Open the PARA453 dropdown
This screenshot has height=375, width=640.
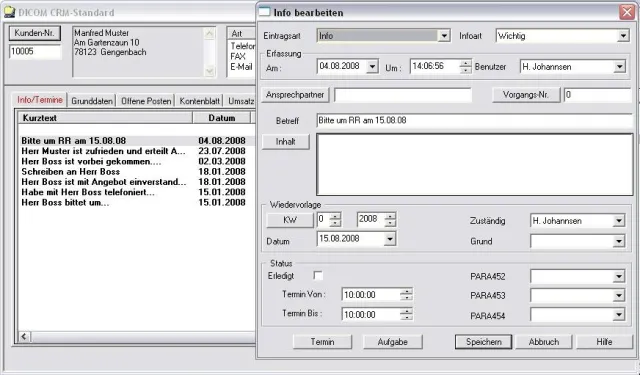[x=619, y=295]
